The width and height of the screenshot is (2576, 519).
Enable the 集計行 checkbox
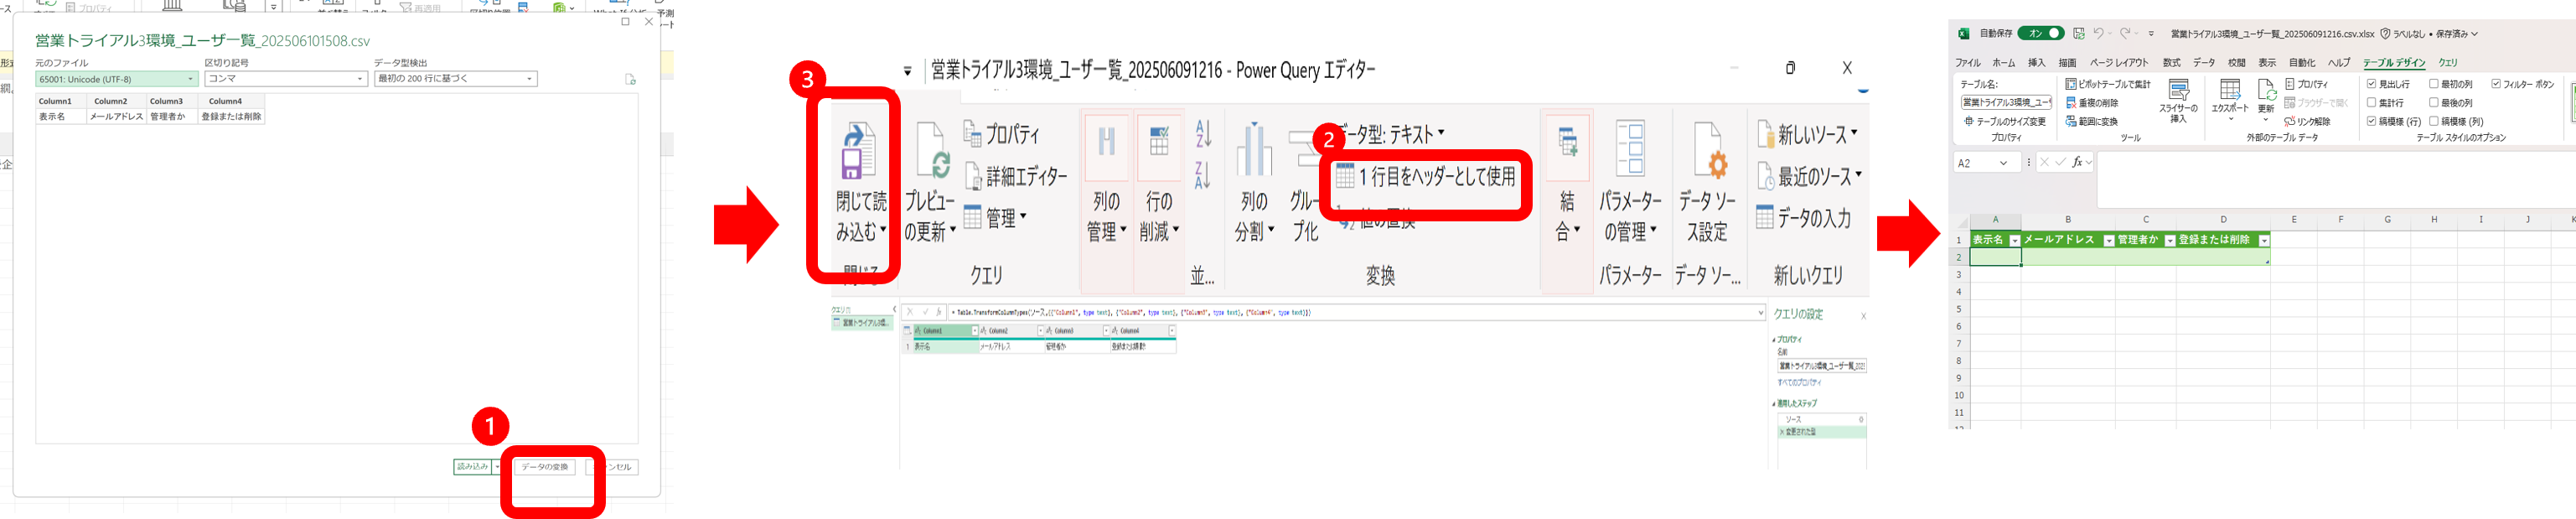coord(2372,103)
